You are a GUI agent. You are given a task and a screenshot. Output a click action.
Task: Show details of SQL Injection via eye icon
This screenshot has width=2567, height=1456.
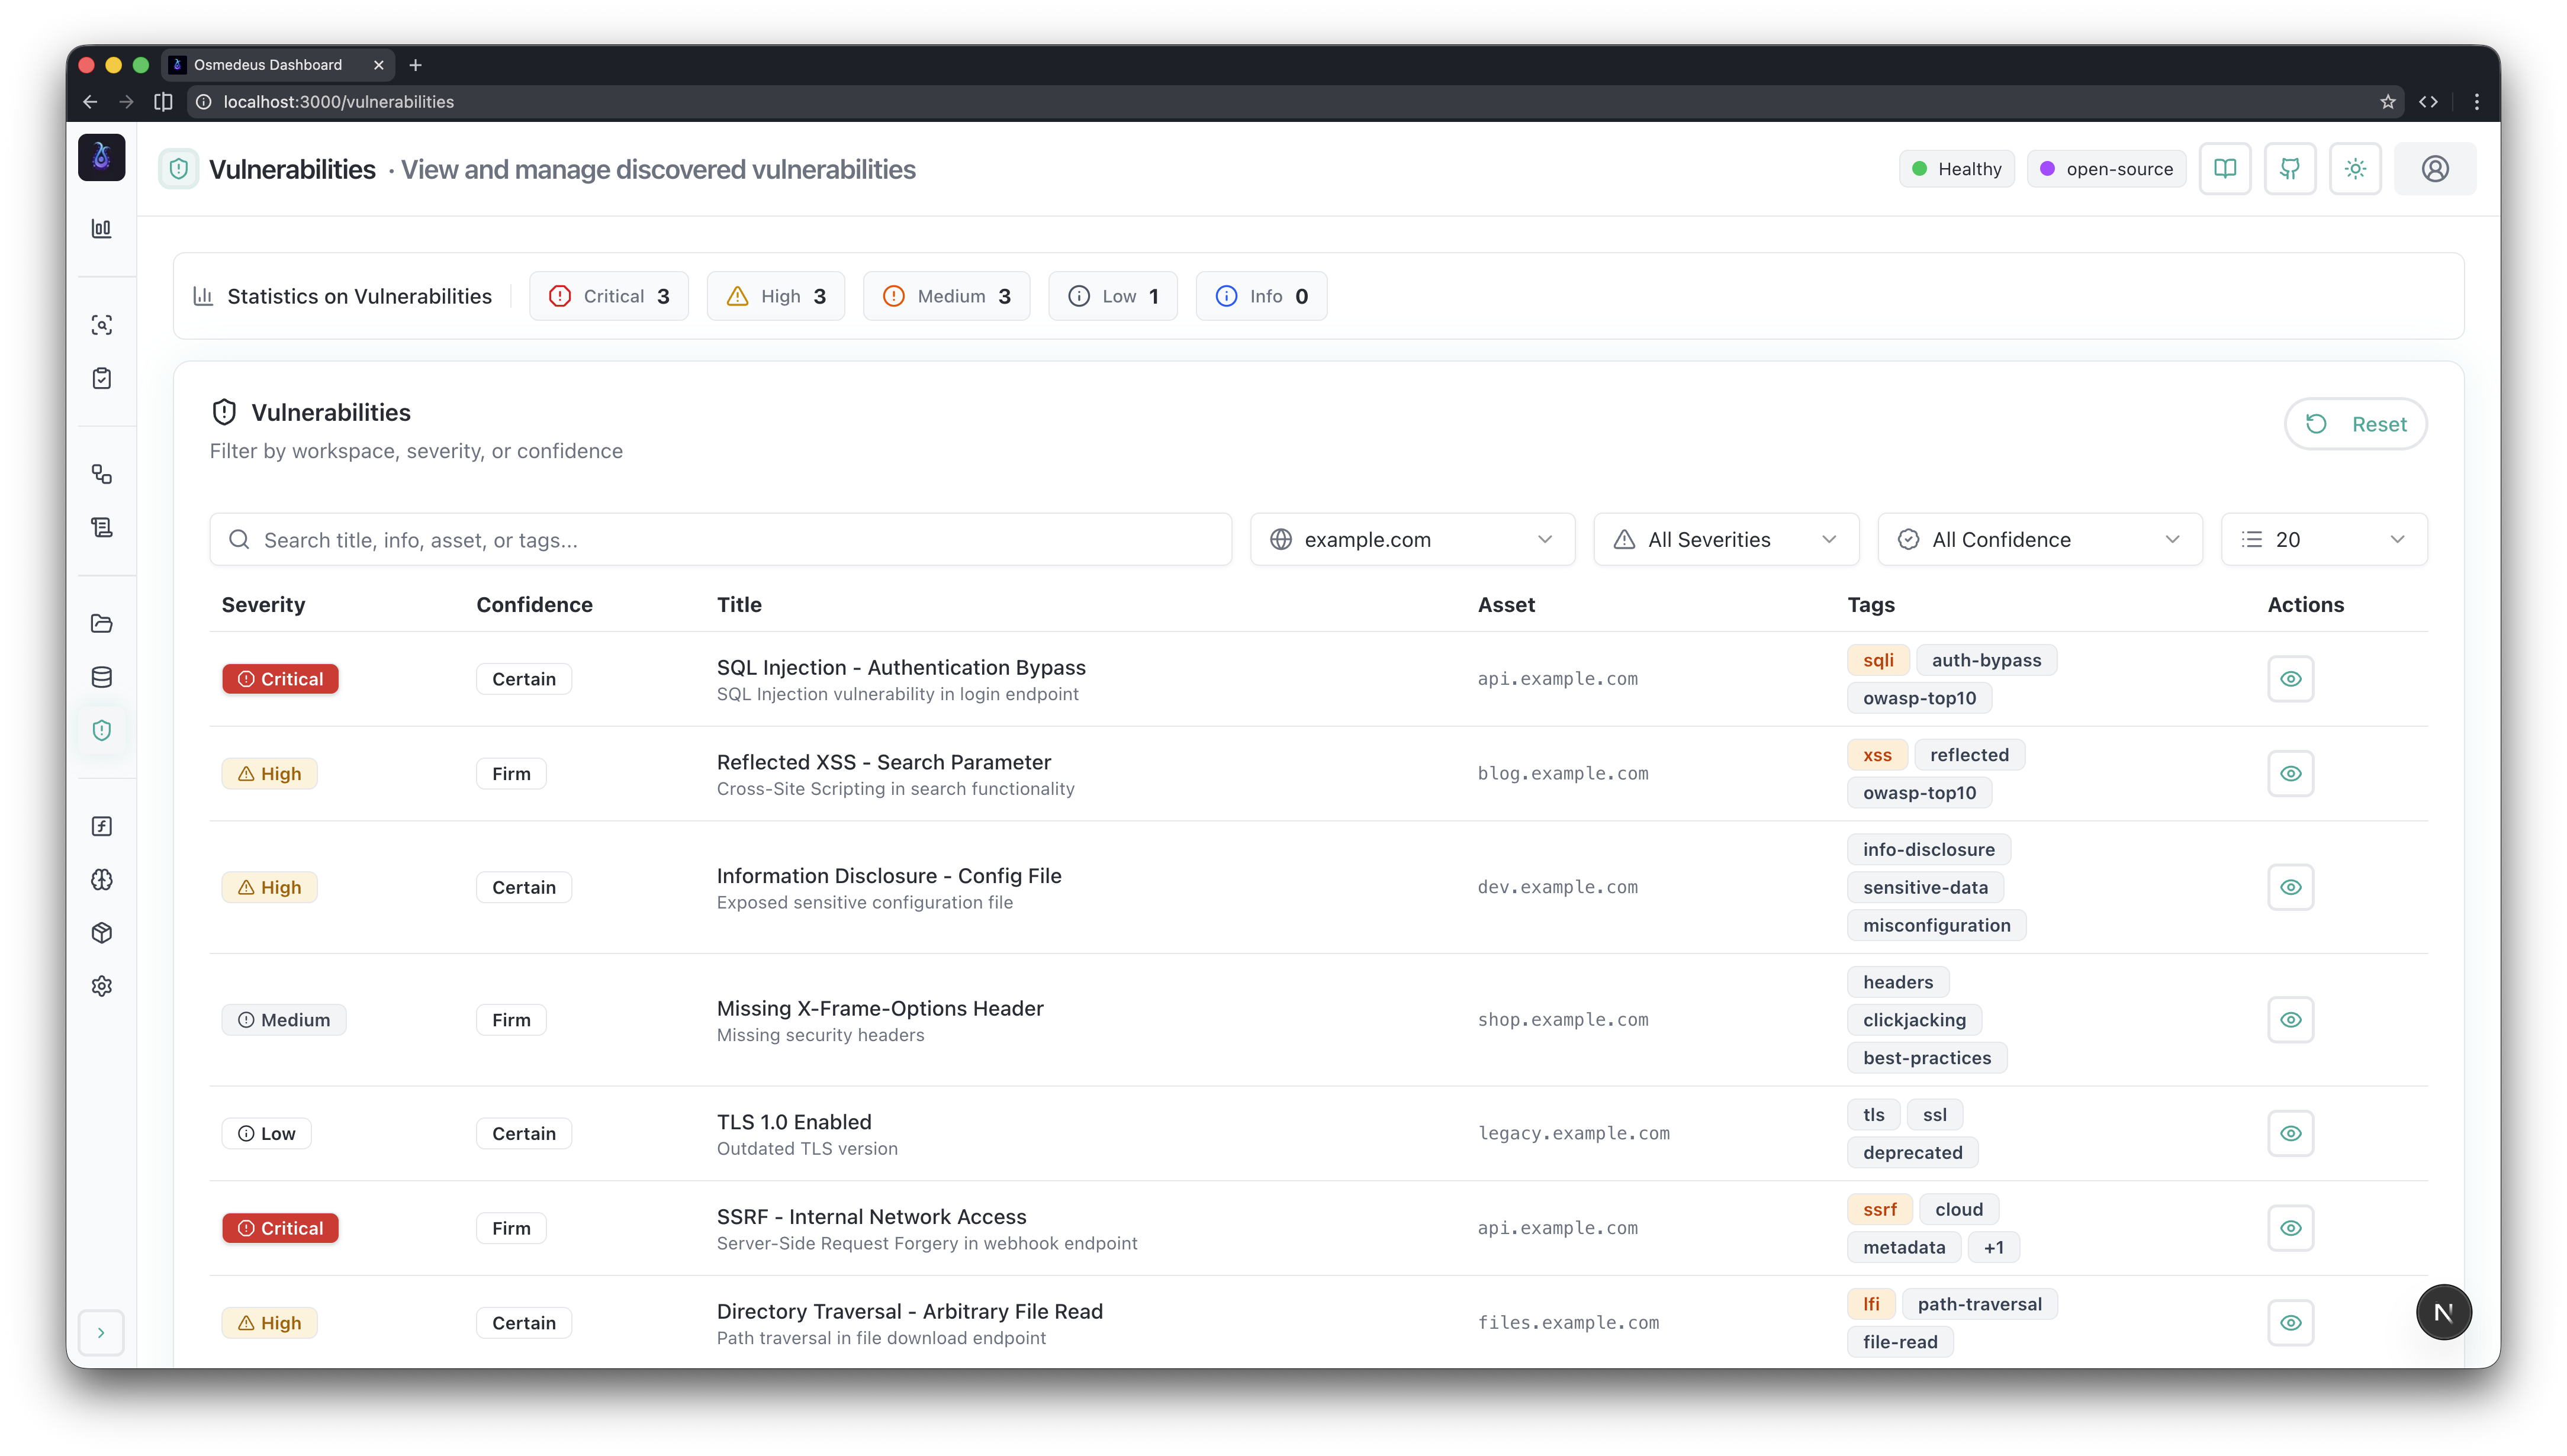pyautogui.click(x=2290, y=678)
